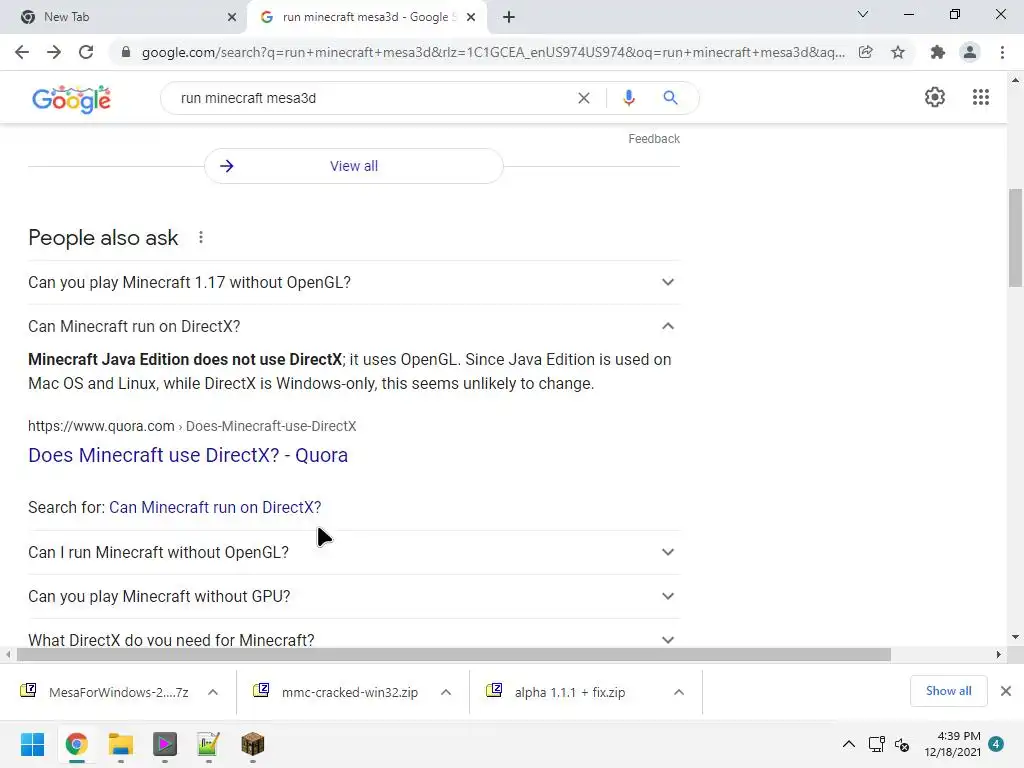Clear the search box with X
The image size is (1024, 768).
pos(584,98)
